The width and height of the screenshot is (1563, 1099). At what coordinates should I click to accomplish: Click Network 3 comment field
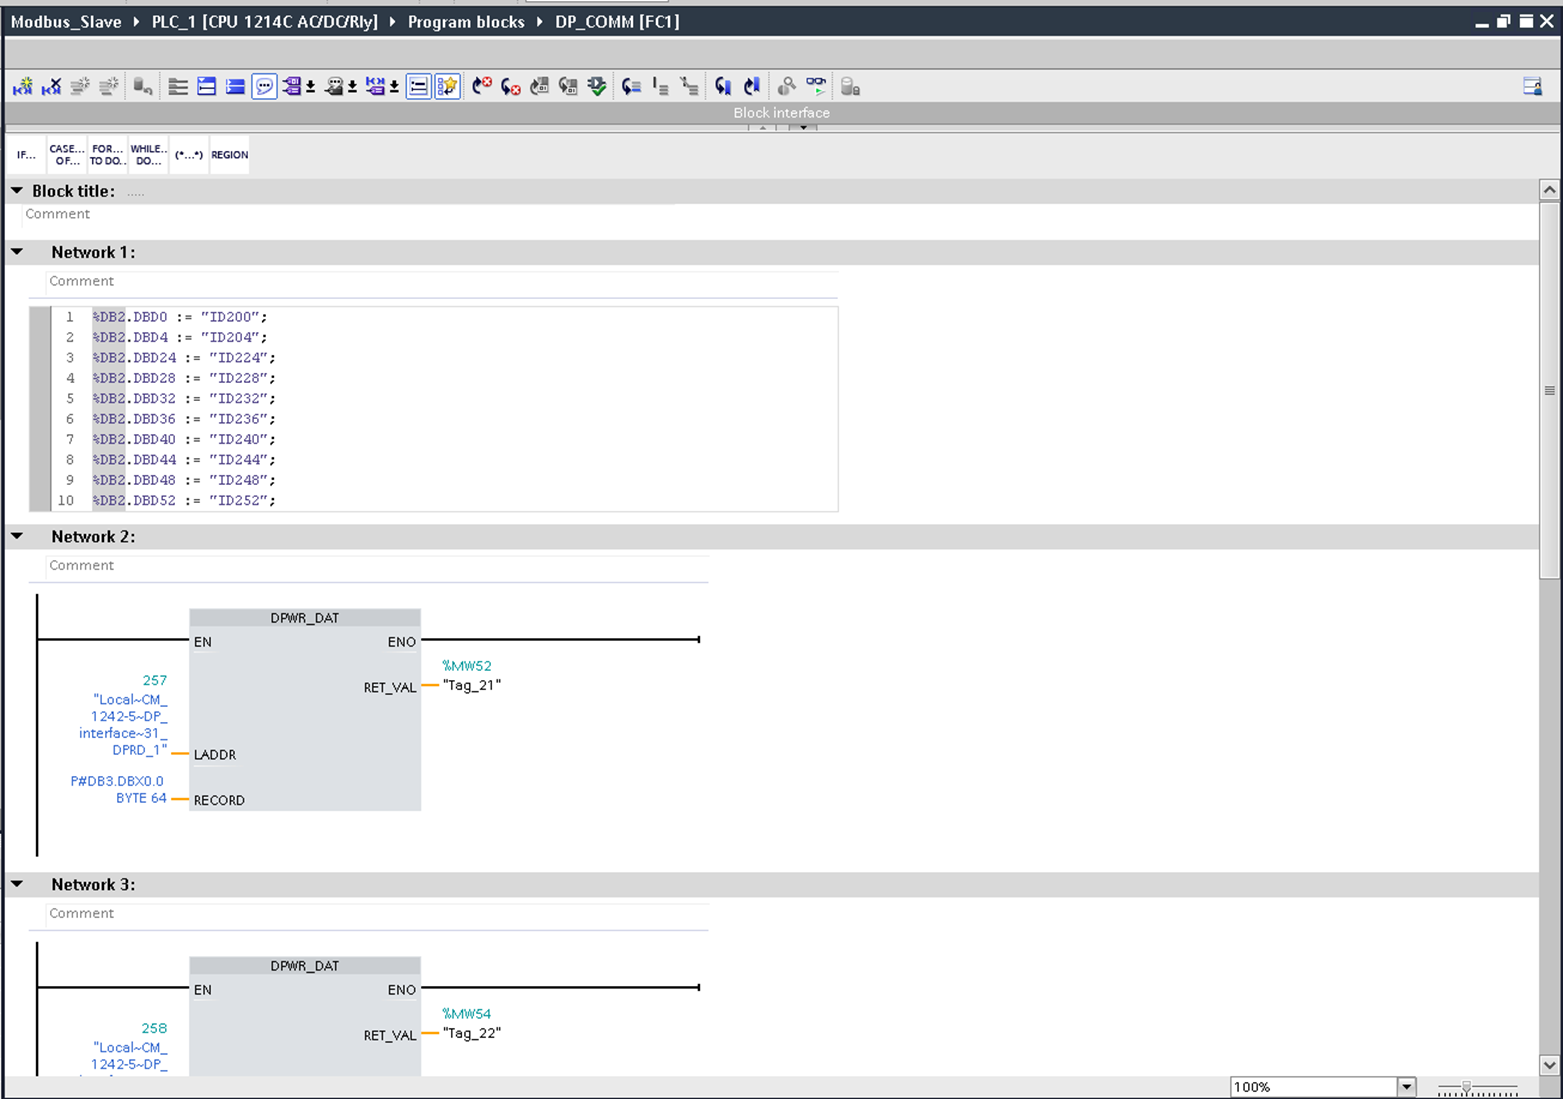[x=376, y=913]
